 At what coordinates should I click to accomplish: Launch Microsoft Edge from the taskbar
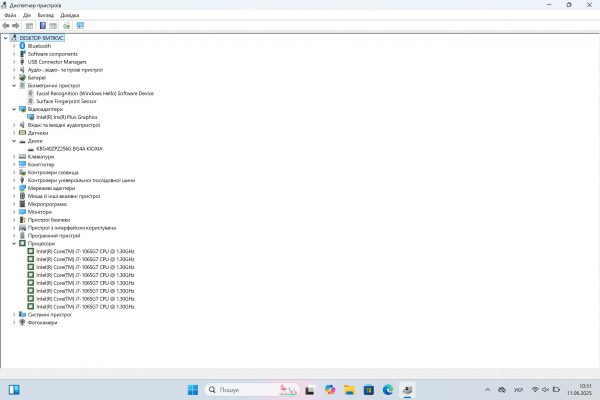(388, 390)
